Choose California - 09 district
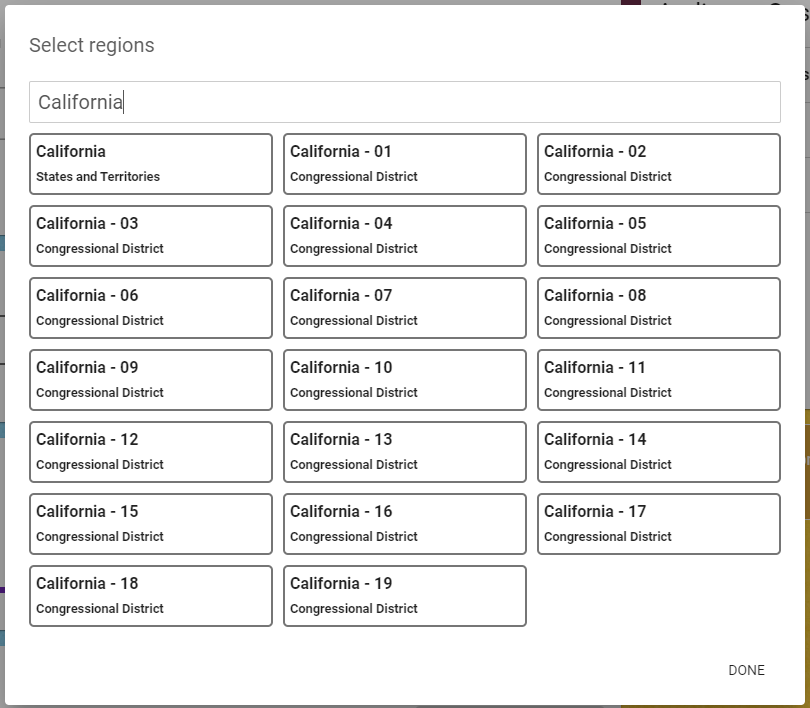This screenshot has width=810, height=708. click(x=151, y=380)
